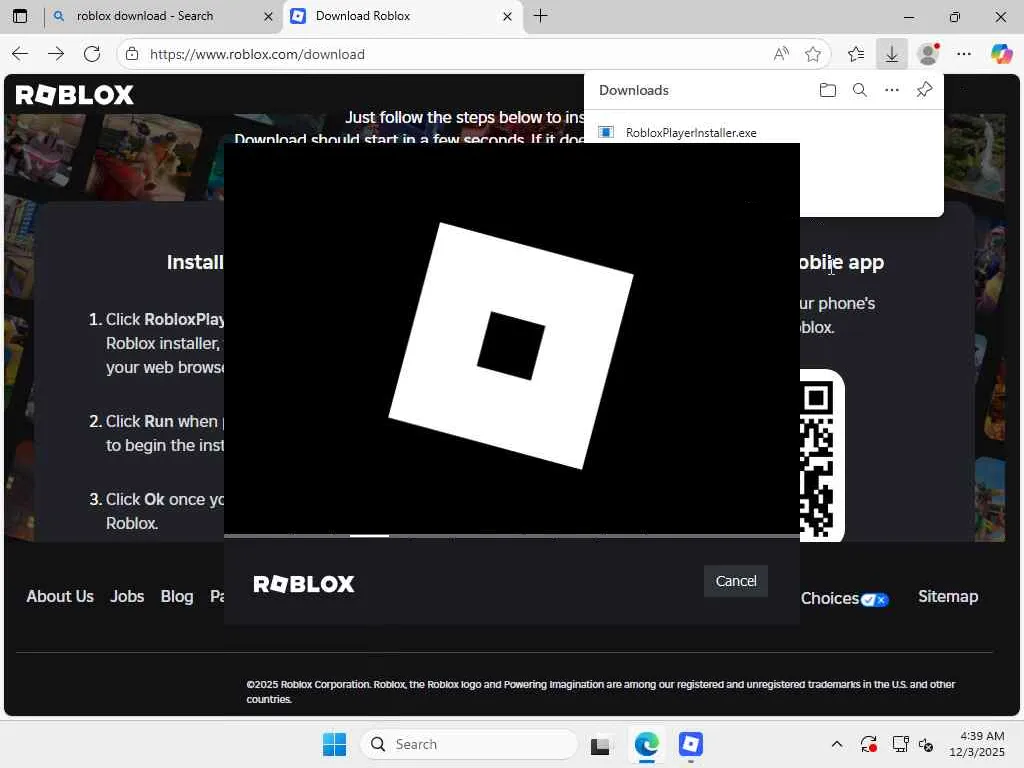Open Task View from the taskbar

coord(600,745)
